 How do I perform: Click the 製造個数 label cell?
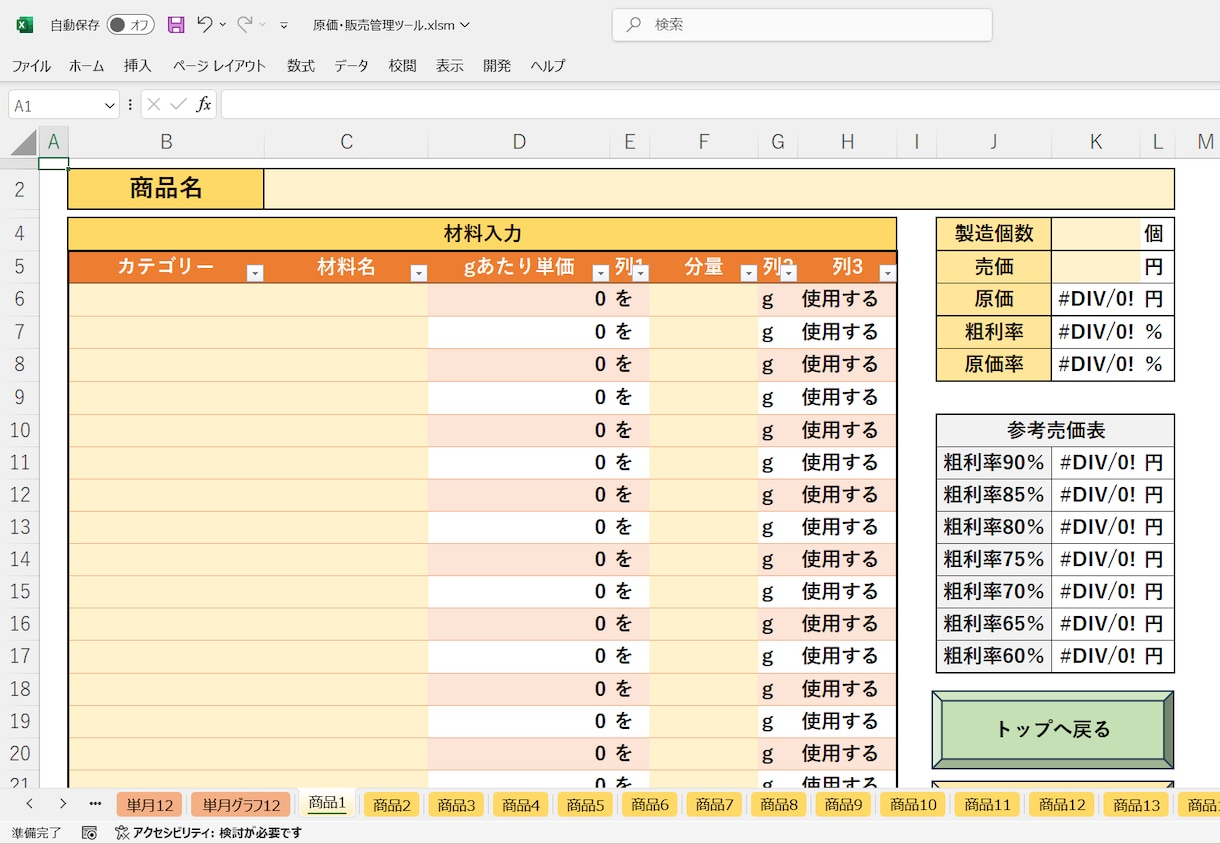point(994,234)
